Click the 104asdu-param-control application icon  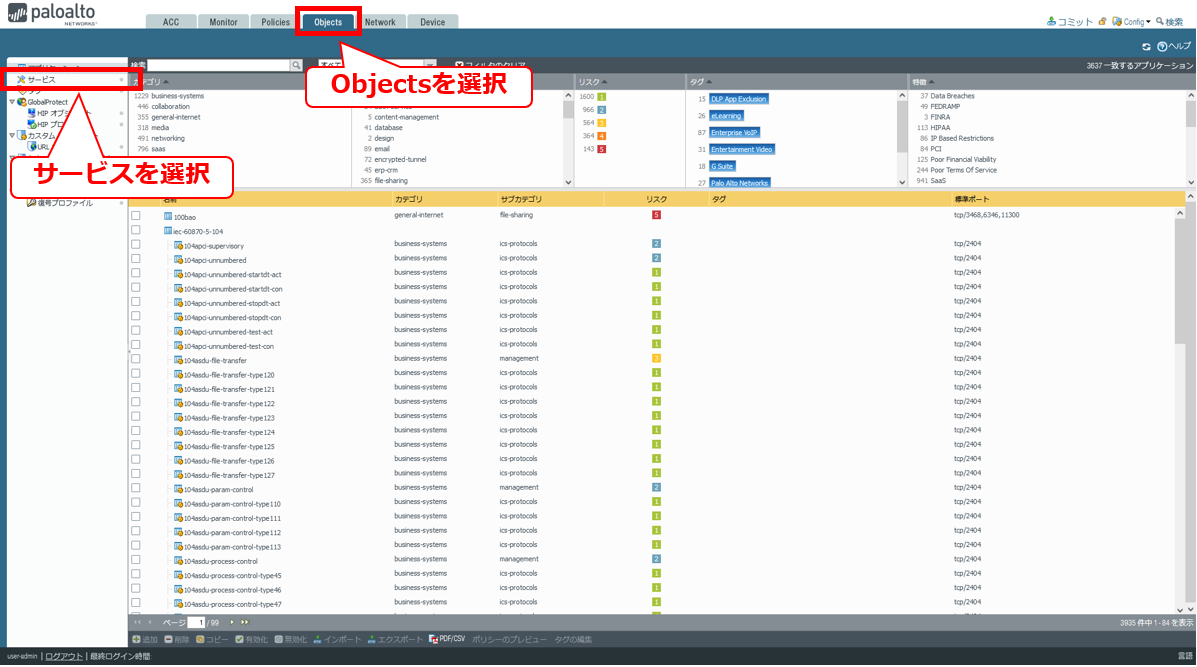[178, 489]
